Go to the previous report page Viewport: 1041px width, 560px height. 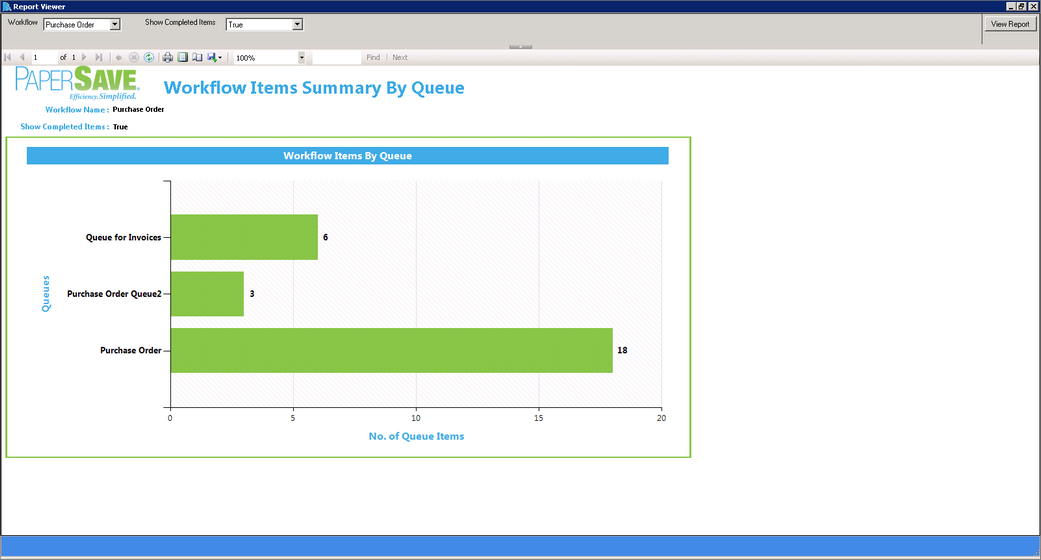coord(22,58)
